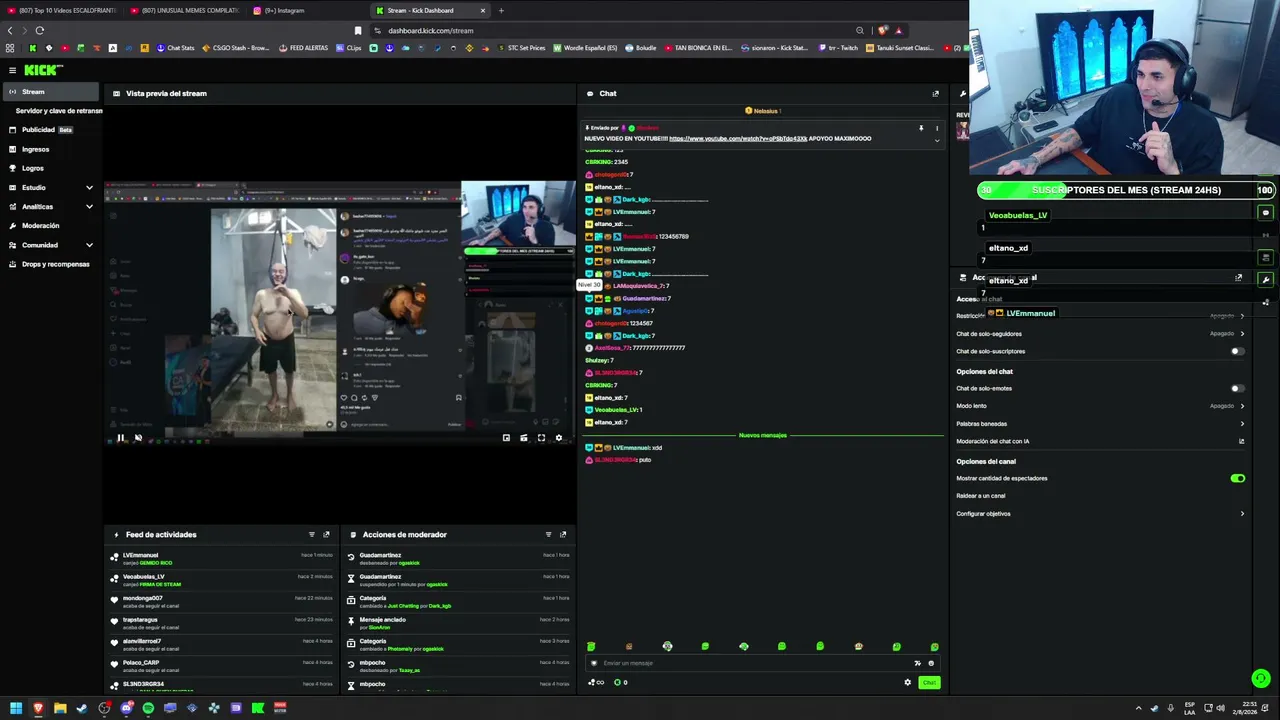Open Modo lento options
The width and height of the screenshot is (1280, 720).
coord(1100,406)
